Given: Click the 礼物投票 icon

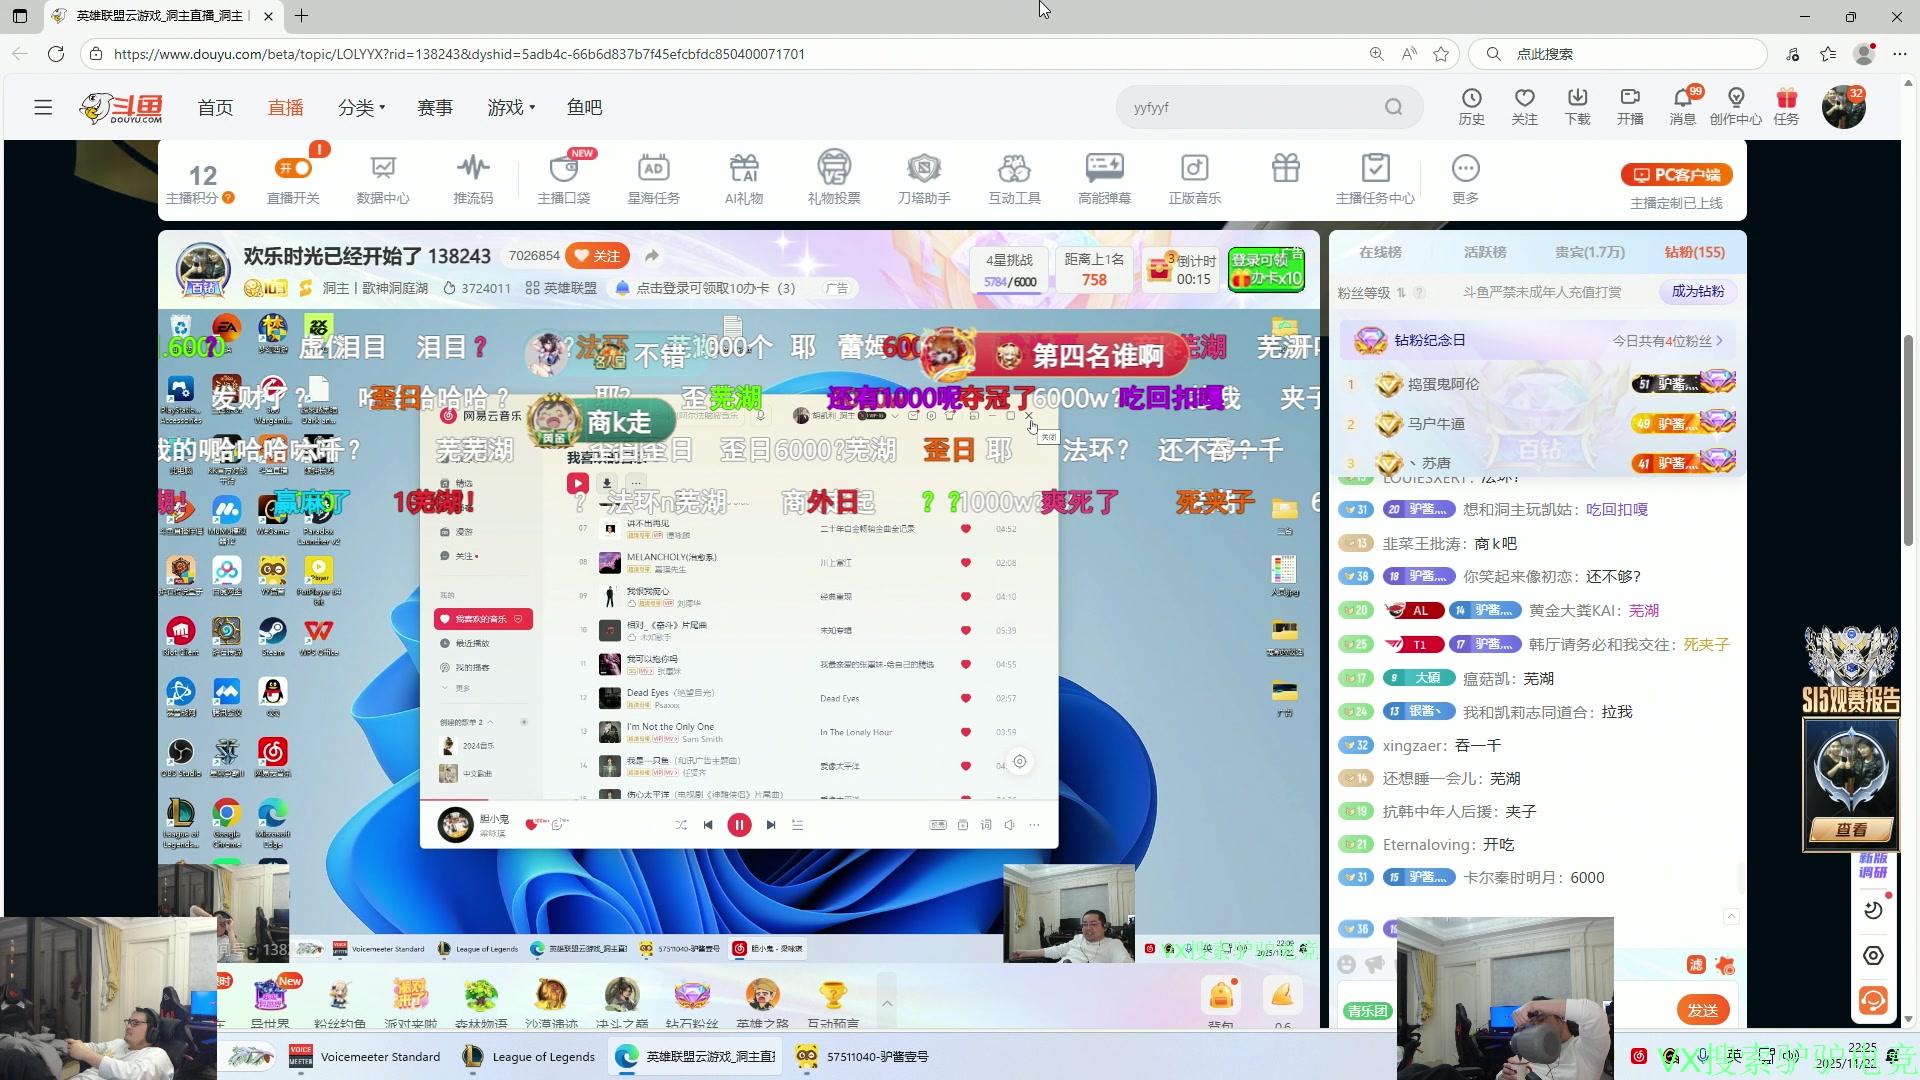Looking at the screenshot, I should (x=833, y=178).
